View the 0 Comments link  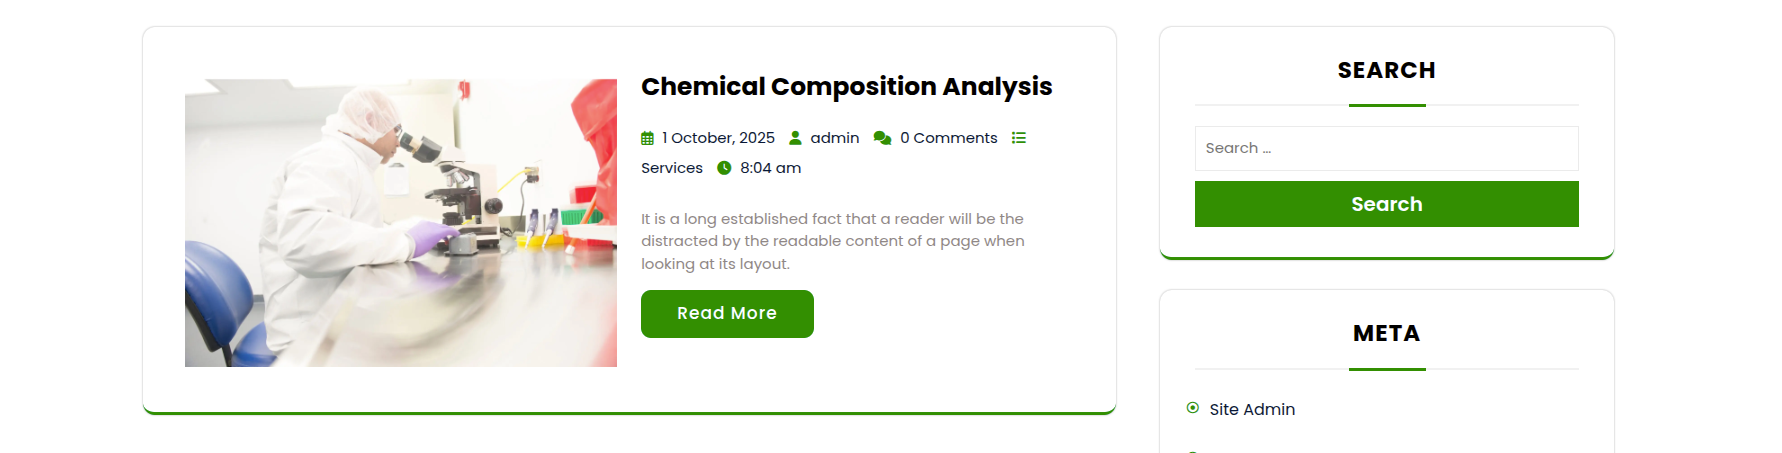pos(948,138)
